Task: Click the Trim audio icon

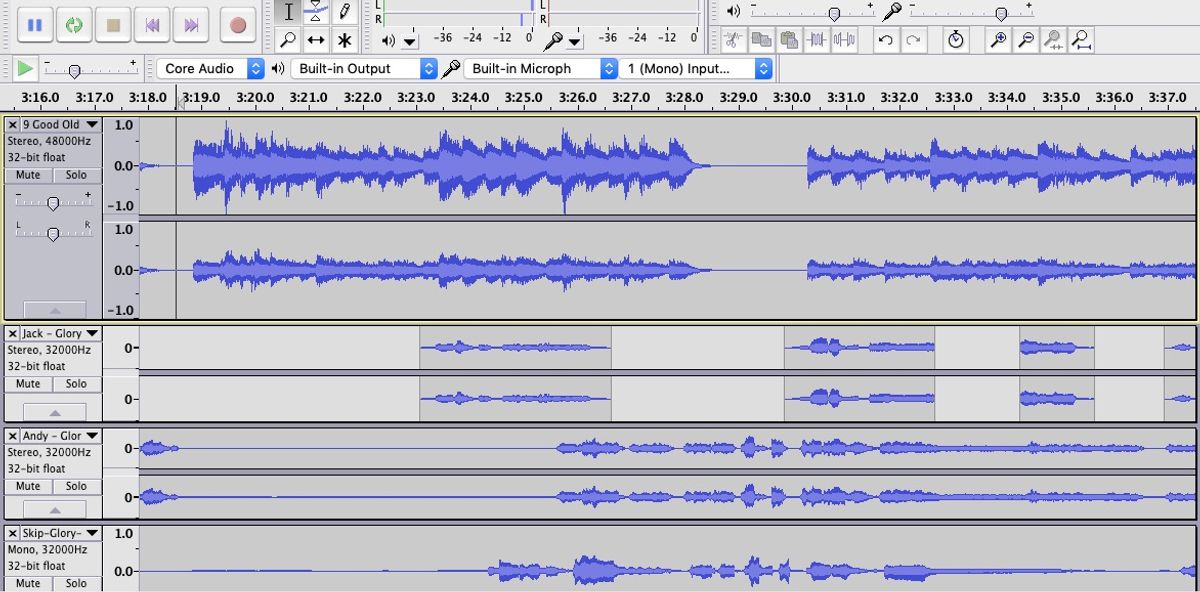Action: 817,40
